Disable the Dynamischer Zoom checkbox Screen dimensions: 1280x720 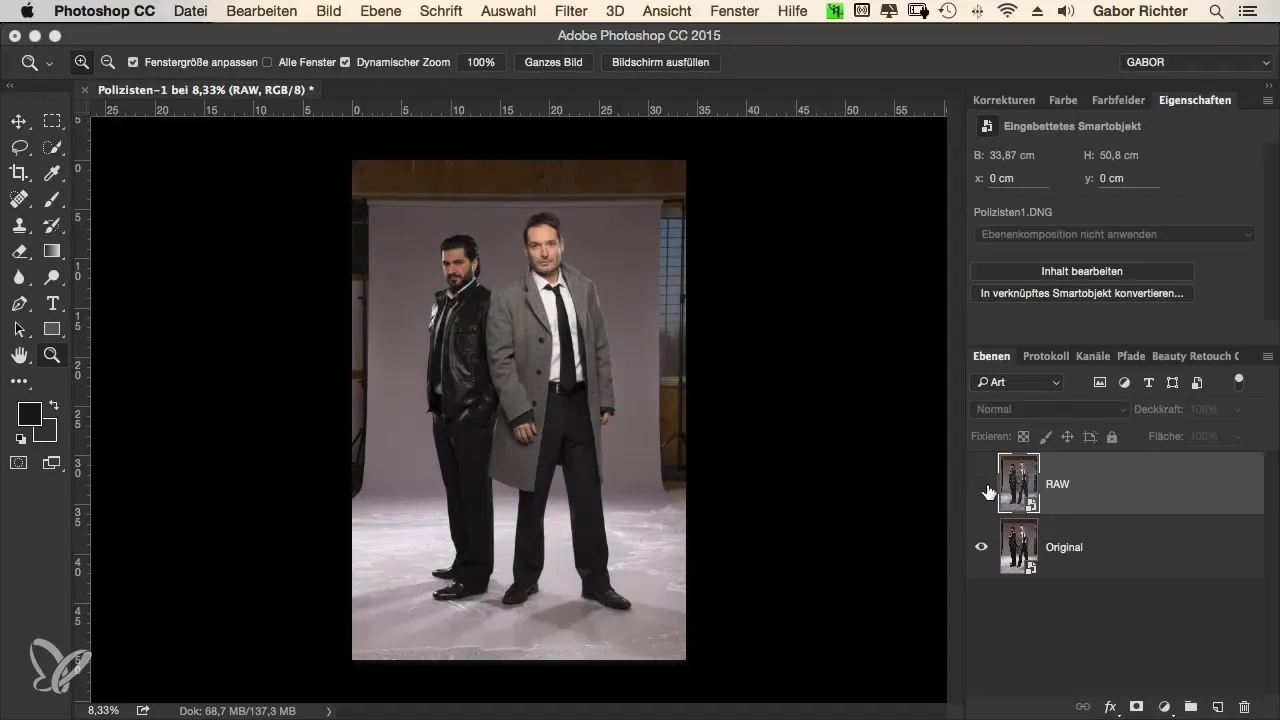[345, 62]
